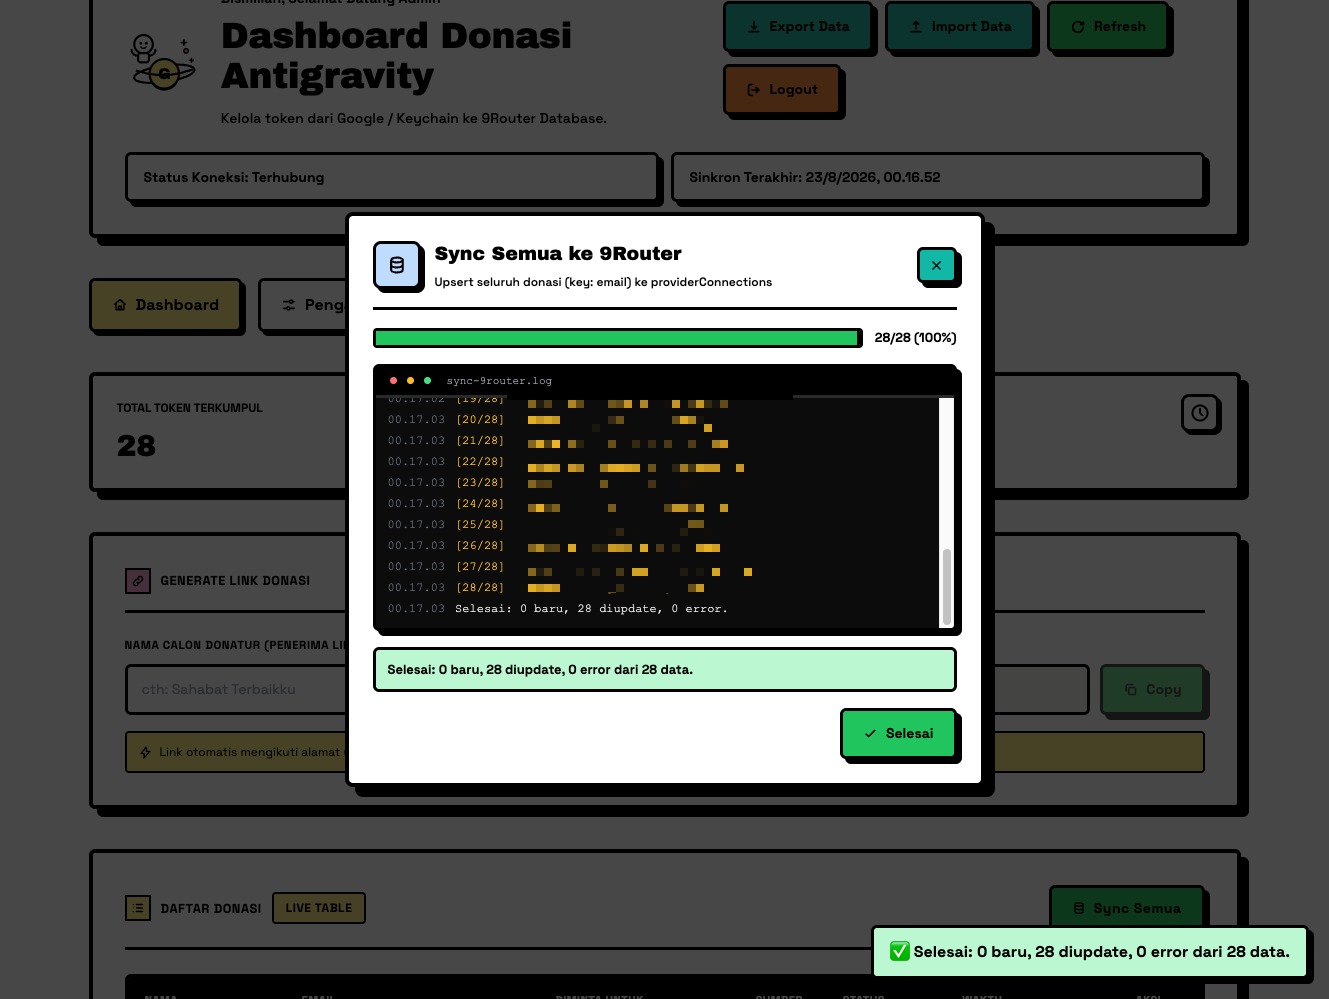Click the sync progress bar
The height and width of the screenshot is (999, 1329).
617,338
